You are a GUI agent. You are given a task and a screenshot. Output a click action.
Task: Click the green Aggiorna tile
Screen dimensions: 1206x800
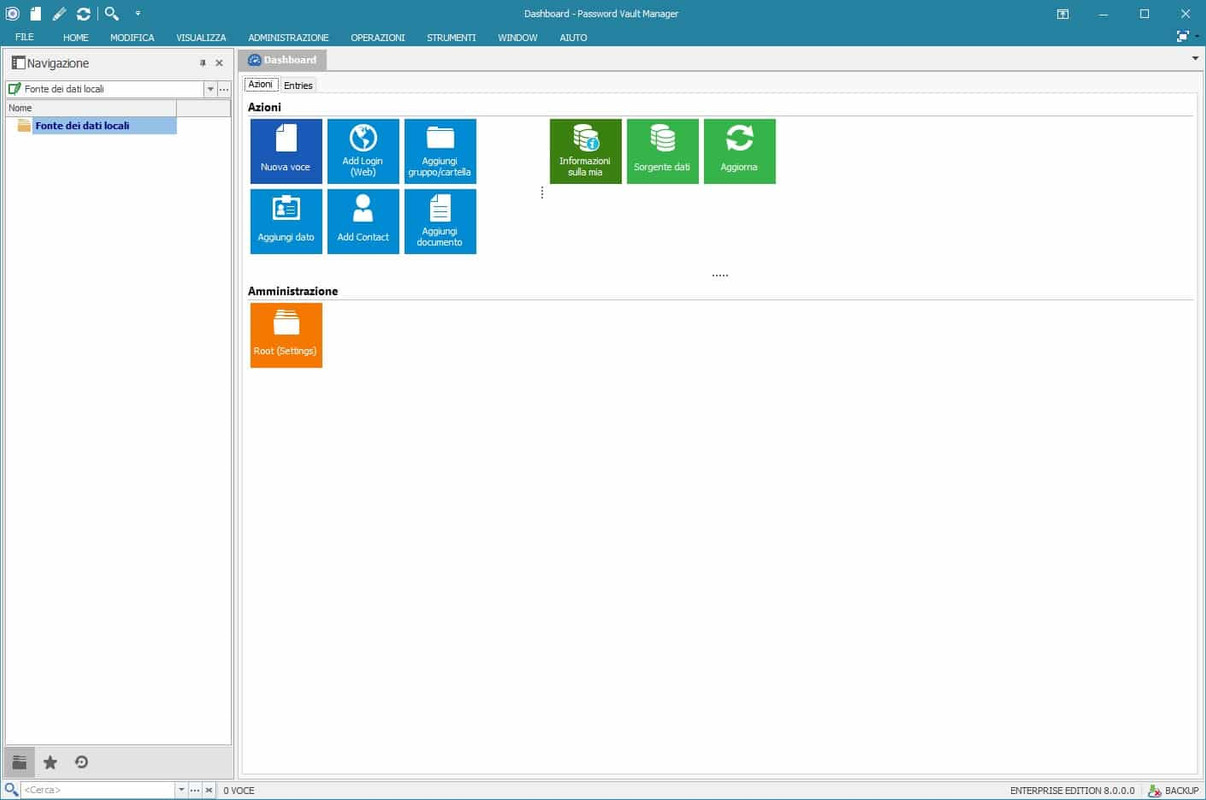point(739,151)
